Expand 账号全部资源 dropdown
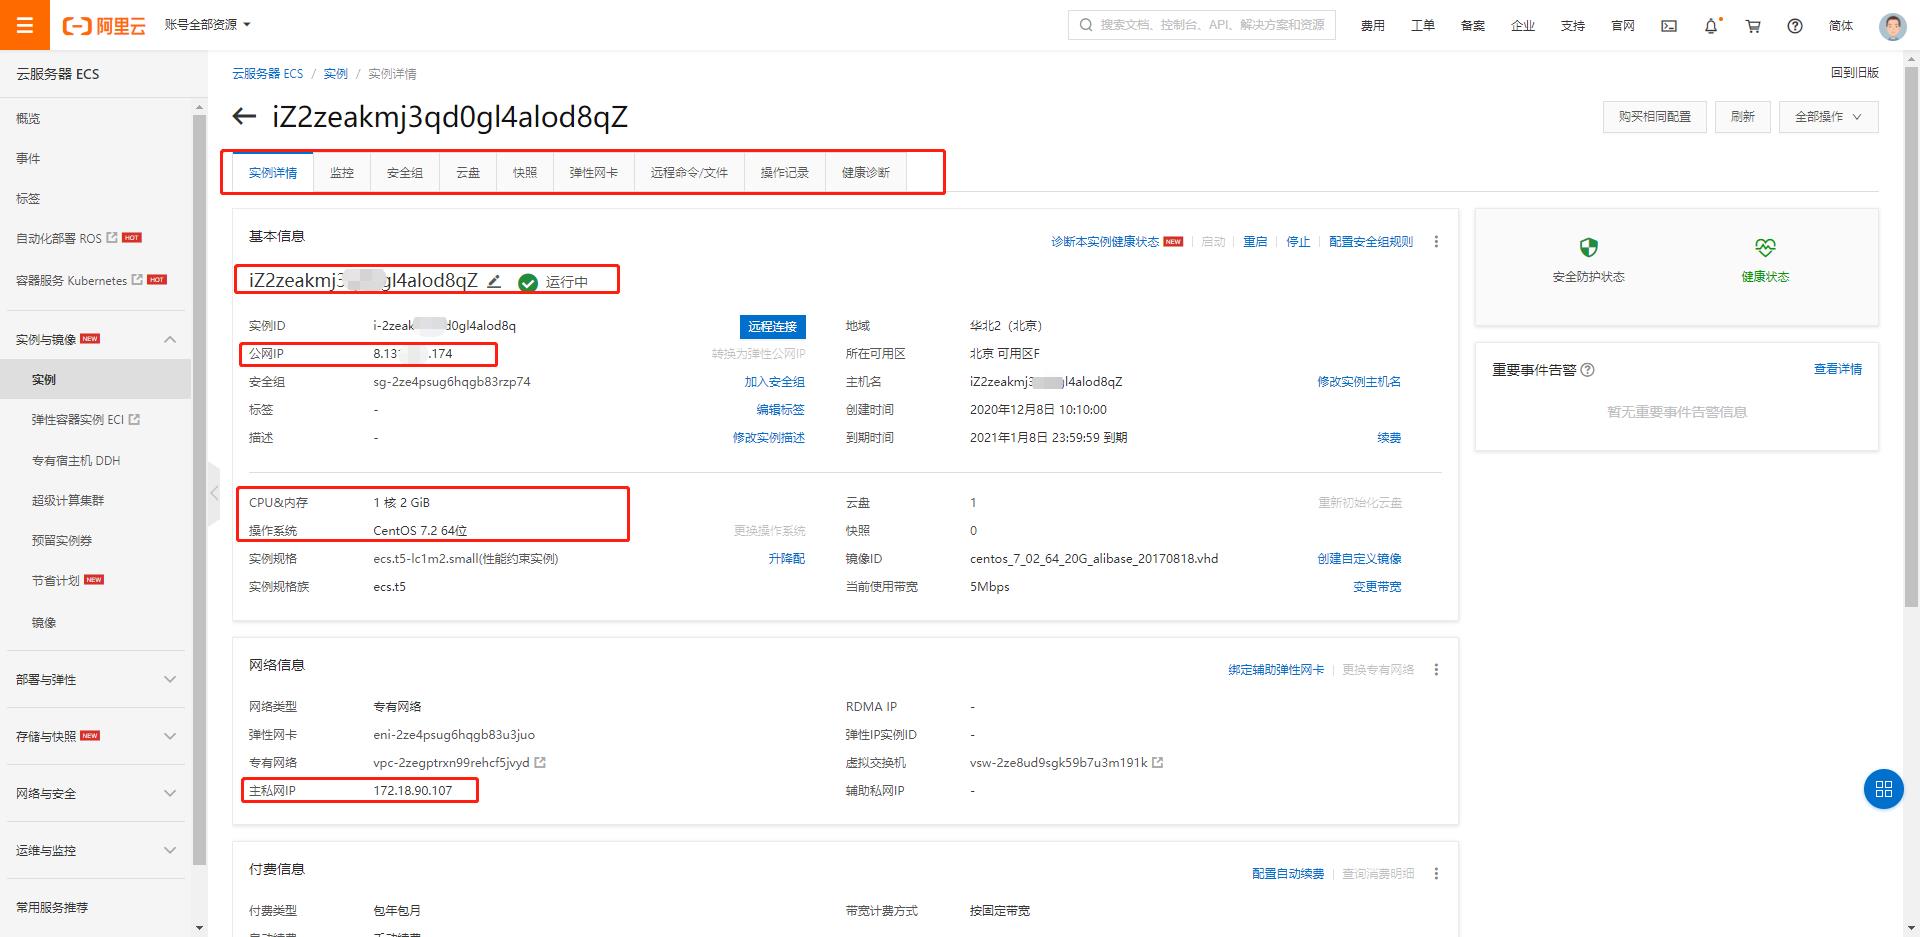 [x=207, y=25]
